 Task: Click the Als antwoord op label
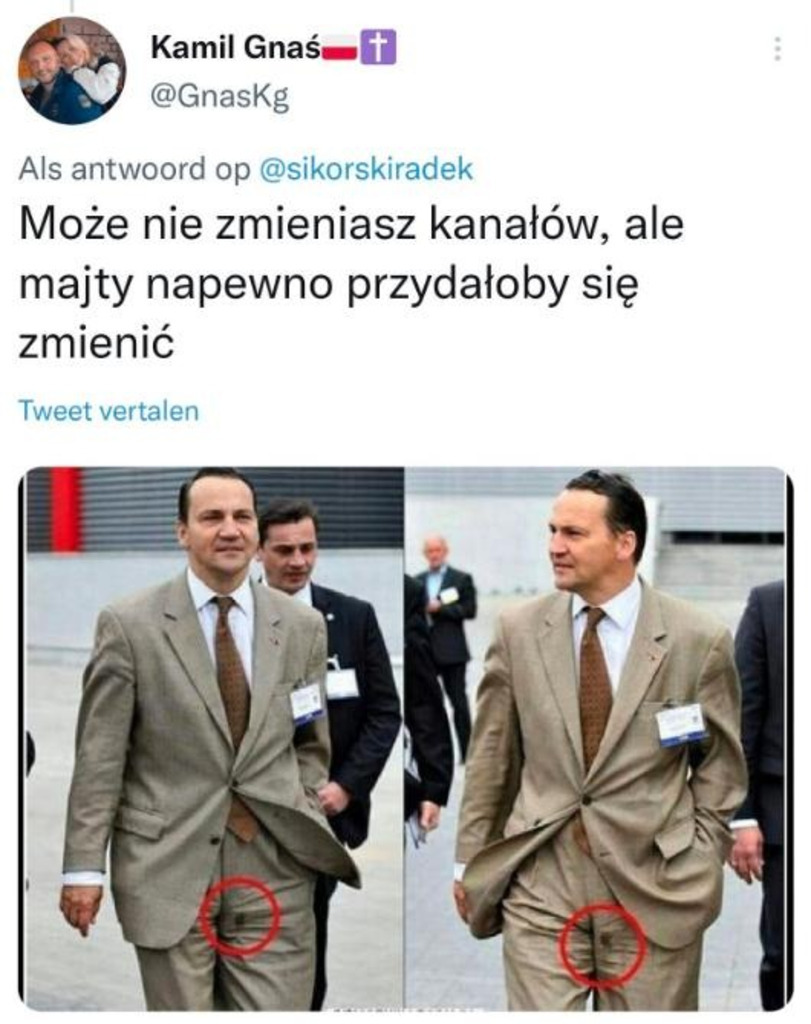(135, 169)
